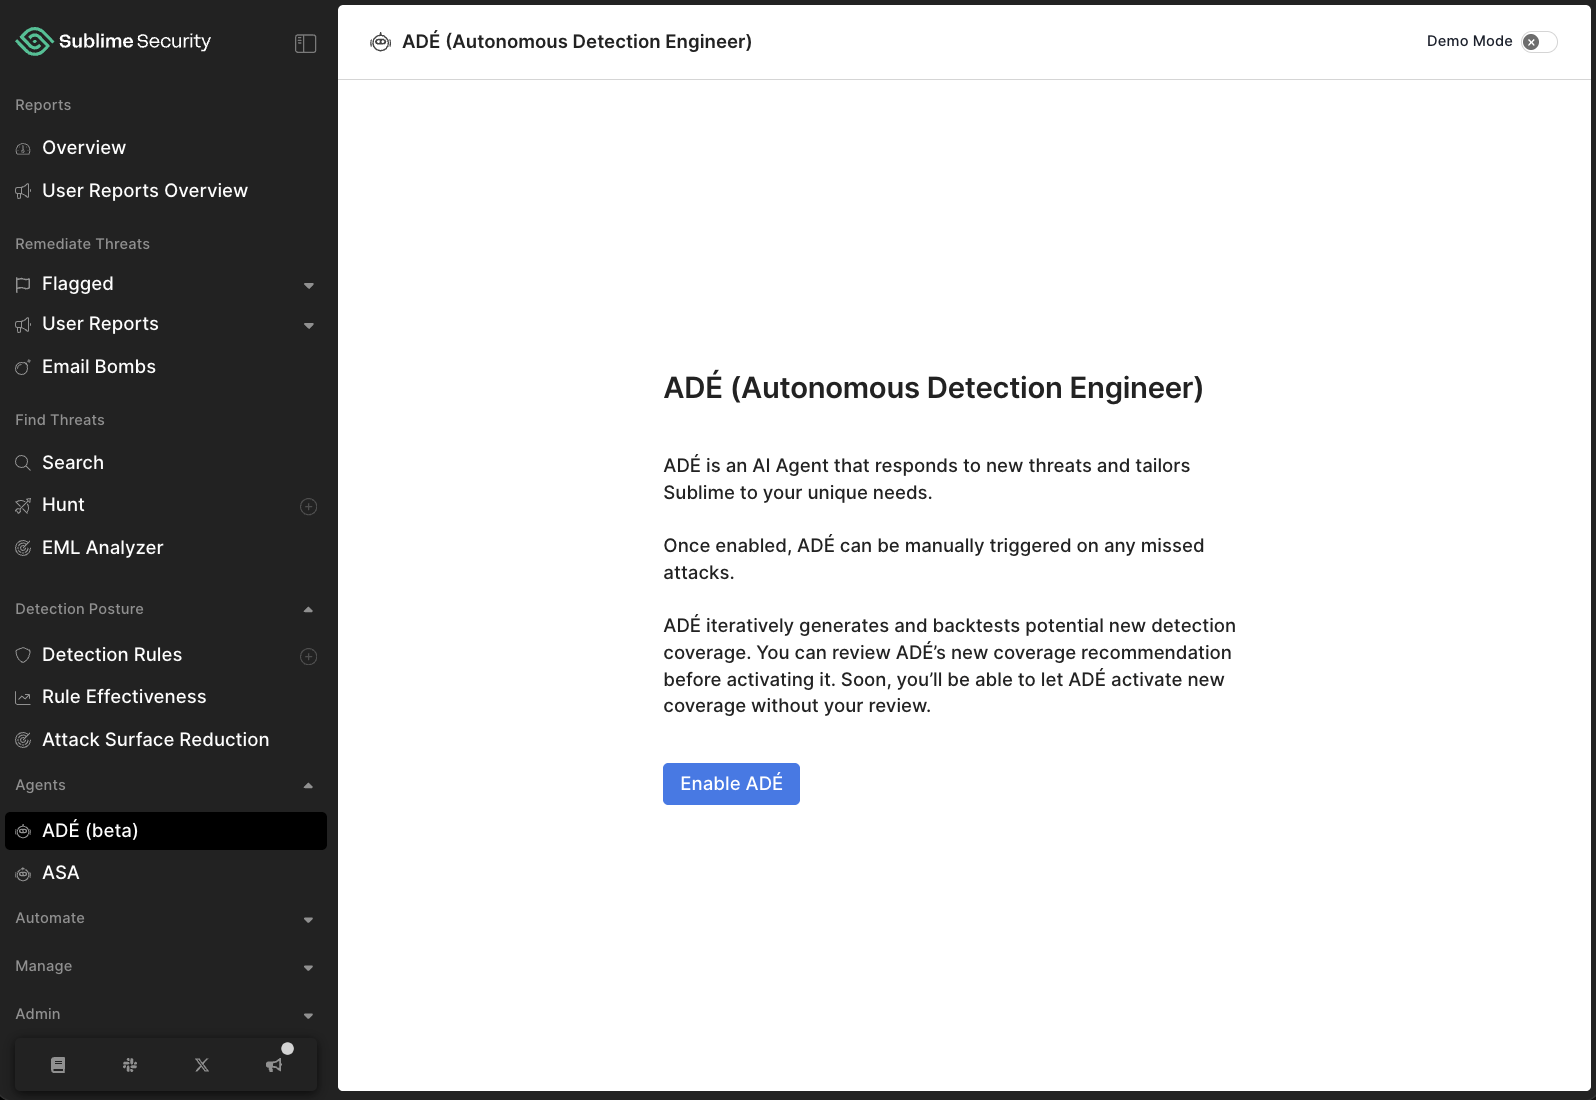Screen dimensions: 1596x1100
Task: Click the Hunt icon in sidebar
Action: [x=23, y=506]
